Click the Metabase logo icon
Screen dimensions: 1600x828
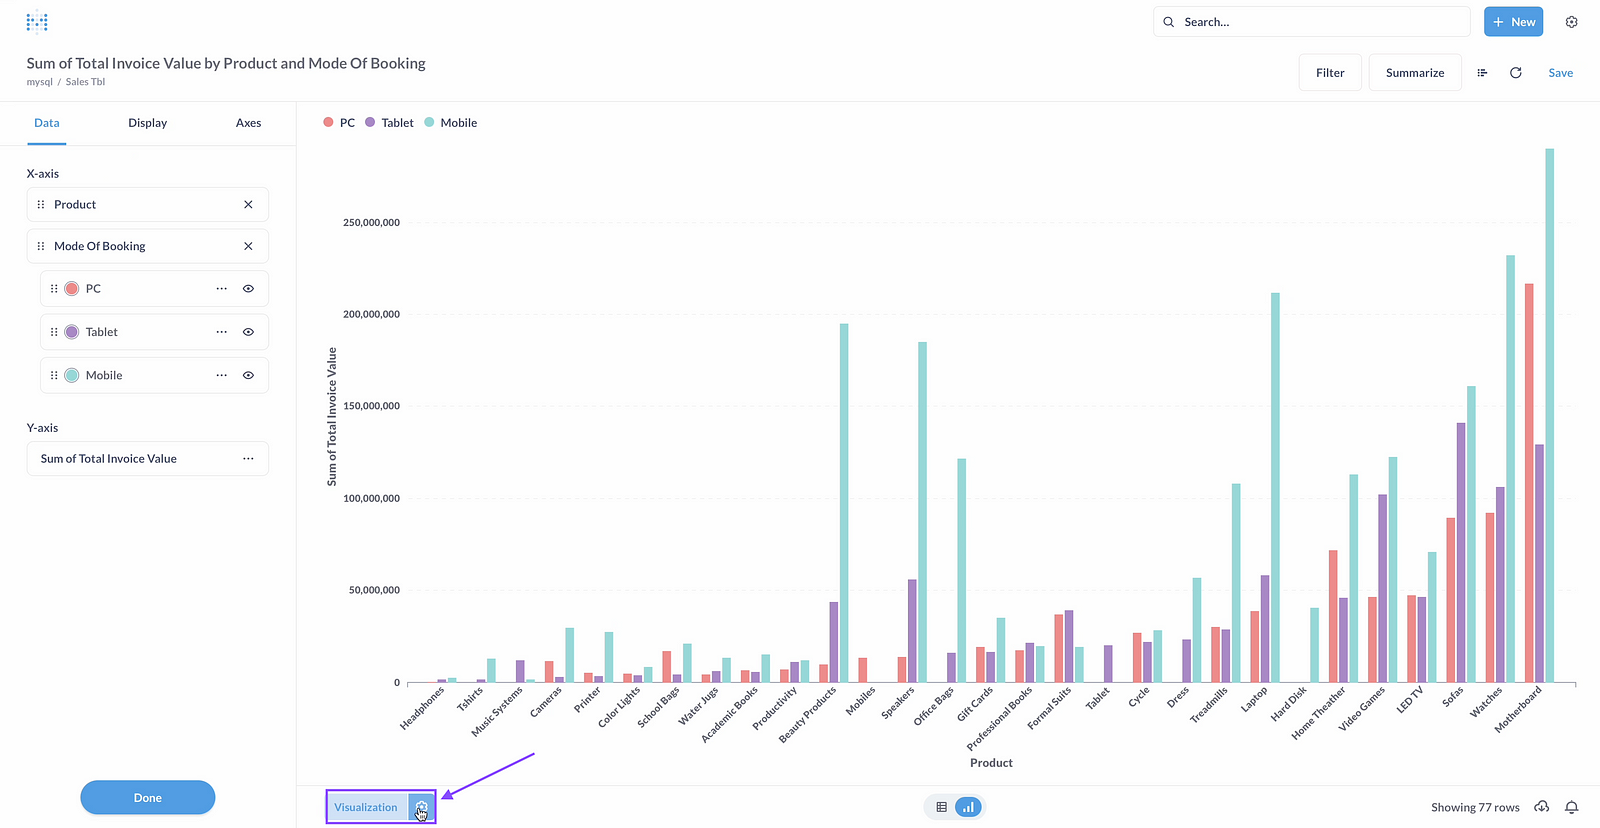[x=37, y=22]
